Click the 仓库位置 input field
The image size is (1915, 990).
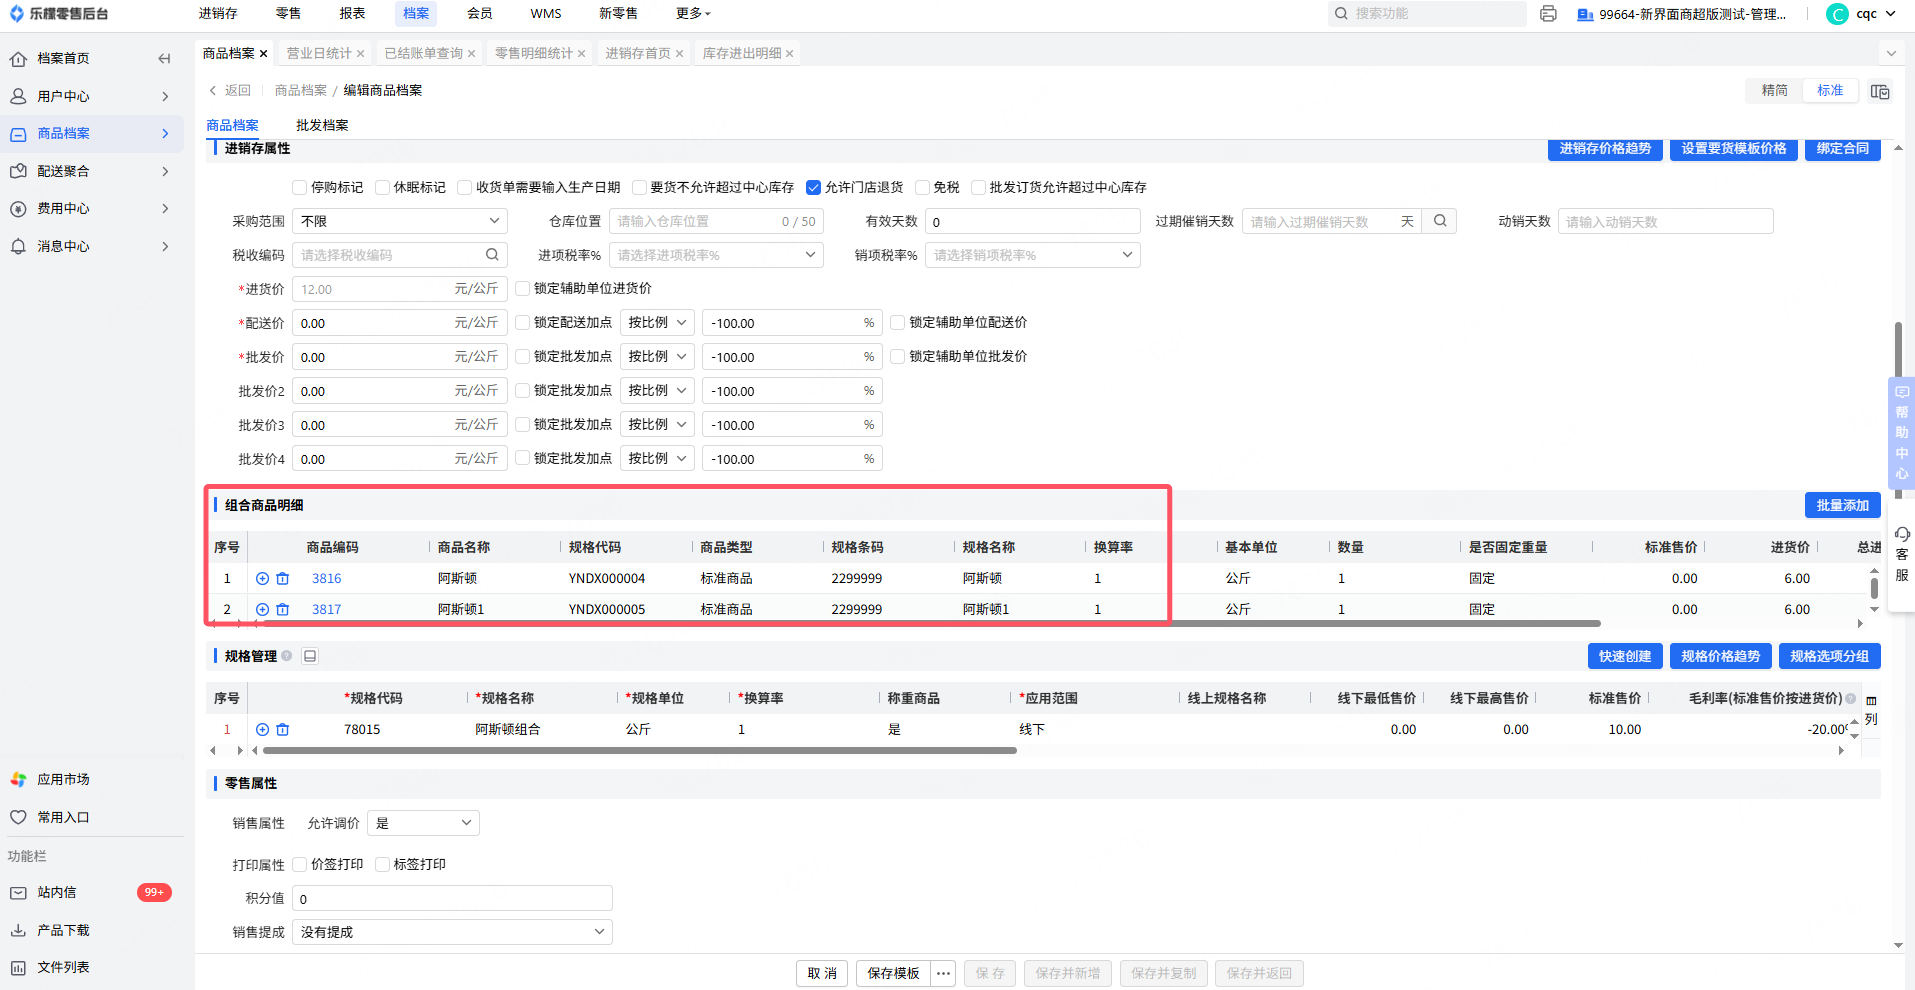(x=716, y=221)
